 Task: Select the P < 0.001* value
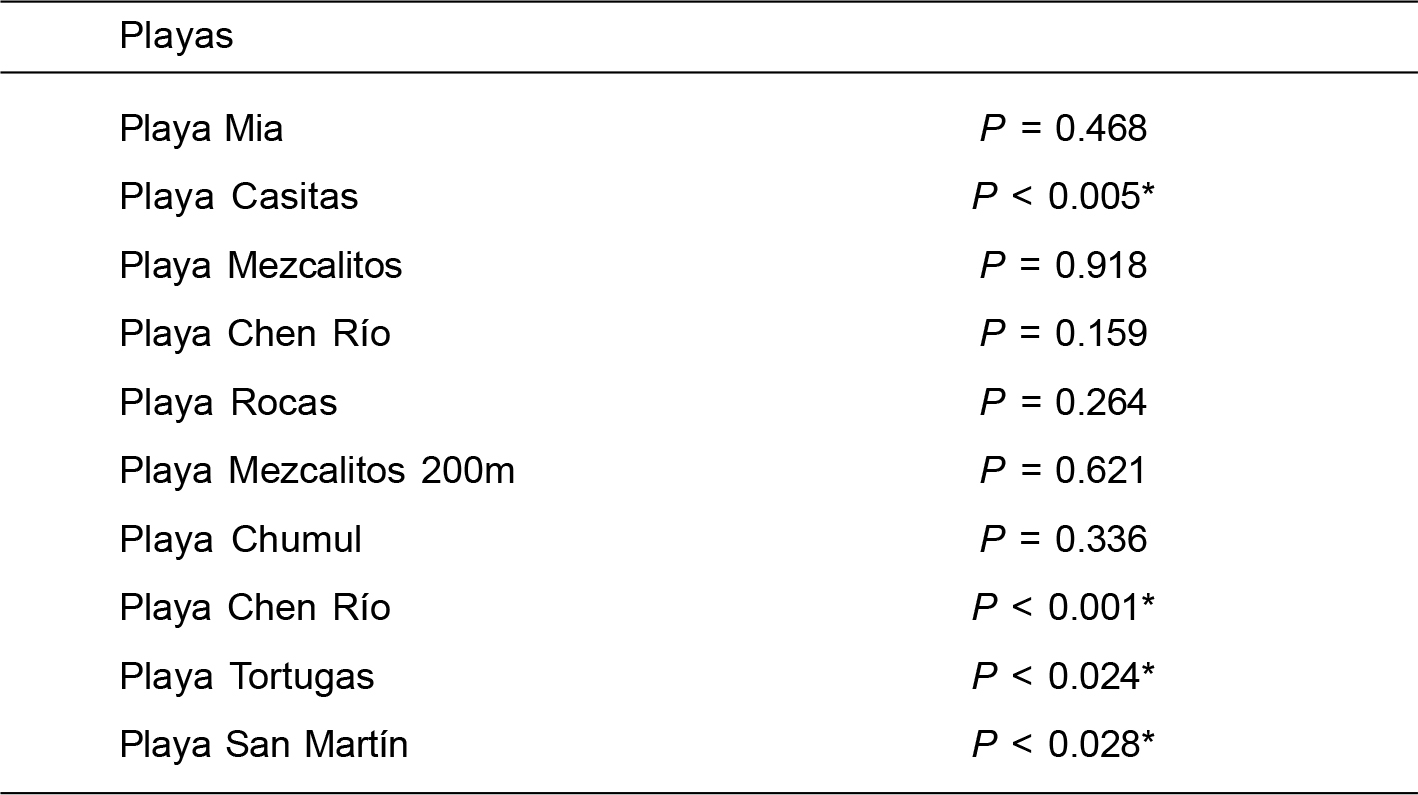pyautogui.click(x=1063, y=608)
